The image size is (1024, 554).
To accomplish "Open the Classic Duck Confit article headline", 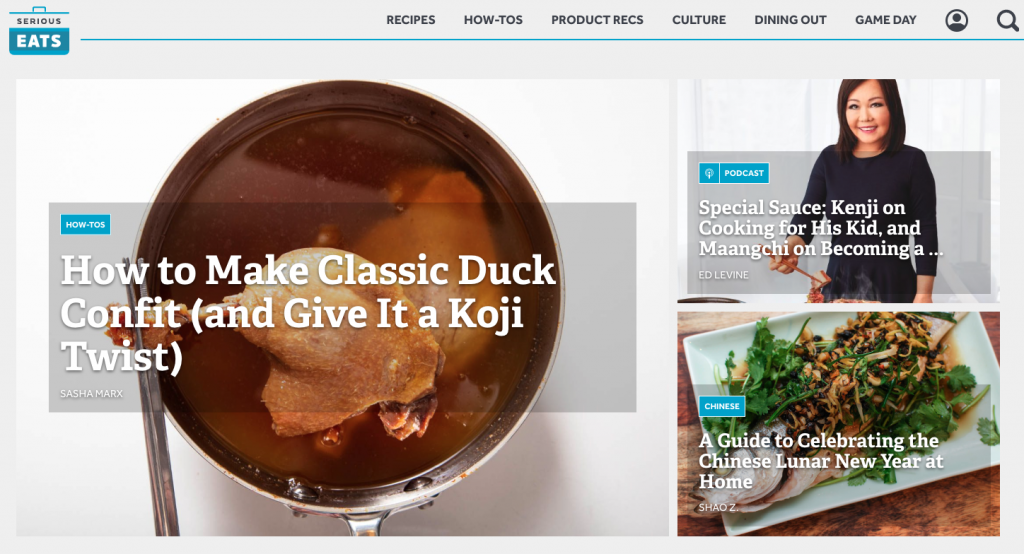I will [308, 313].
